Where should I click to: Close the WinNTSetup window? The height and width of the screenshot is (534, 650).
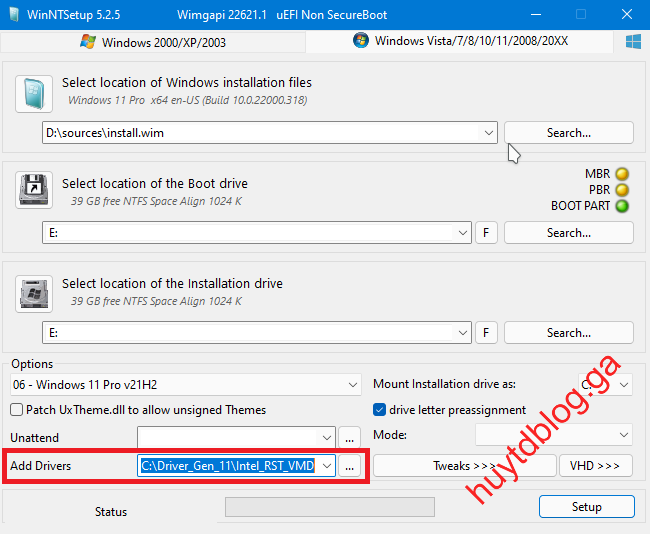coord(627,15)
